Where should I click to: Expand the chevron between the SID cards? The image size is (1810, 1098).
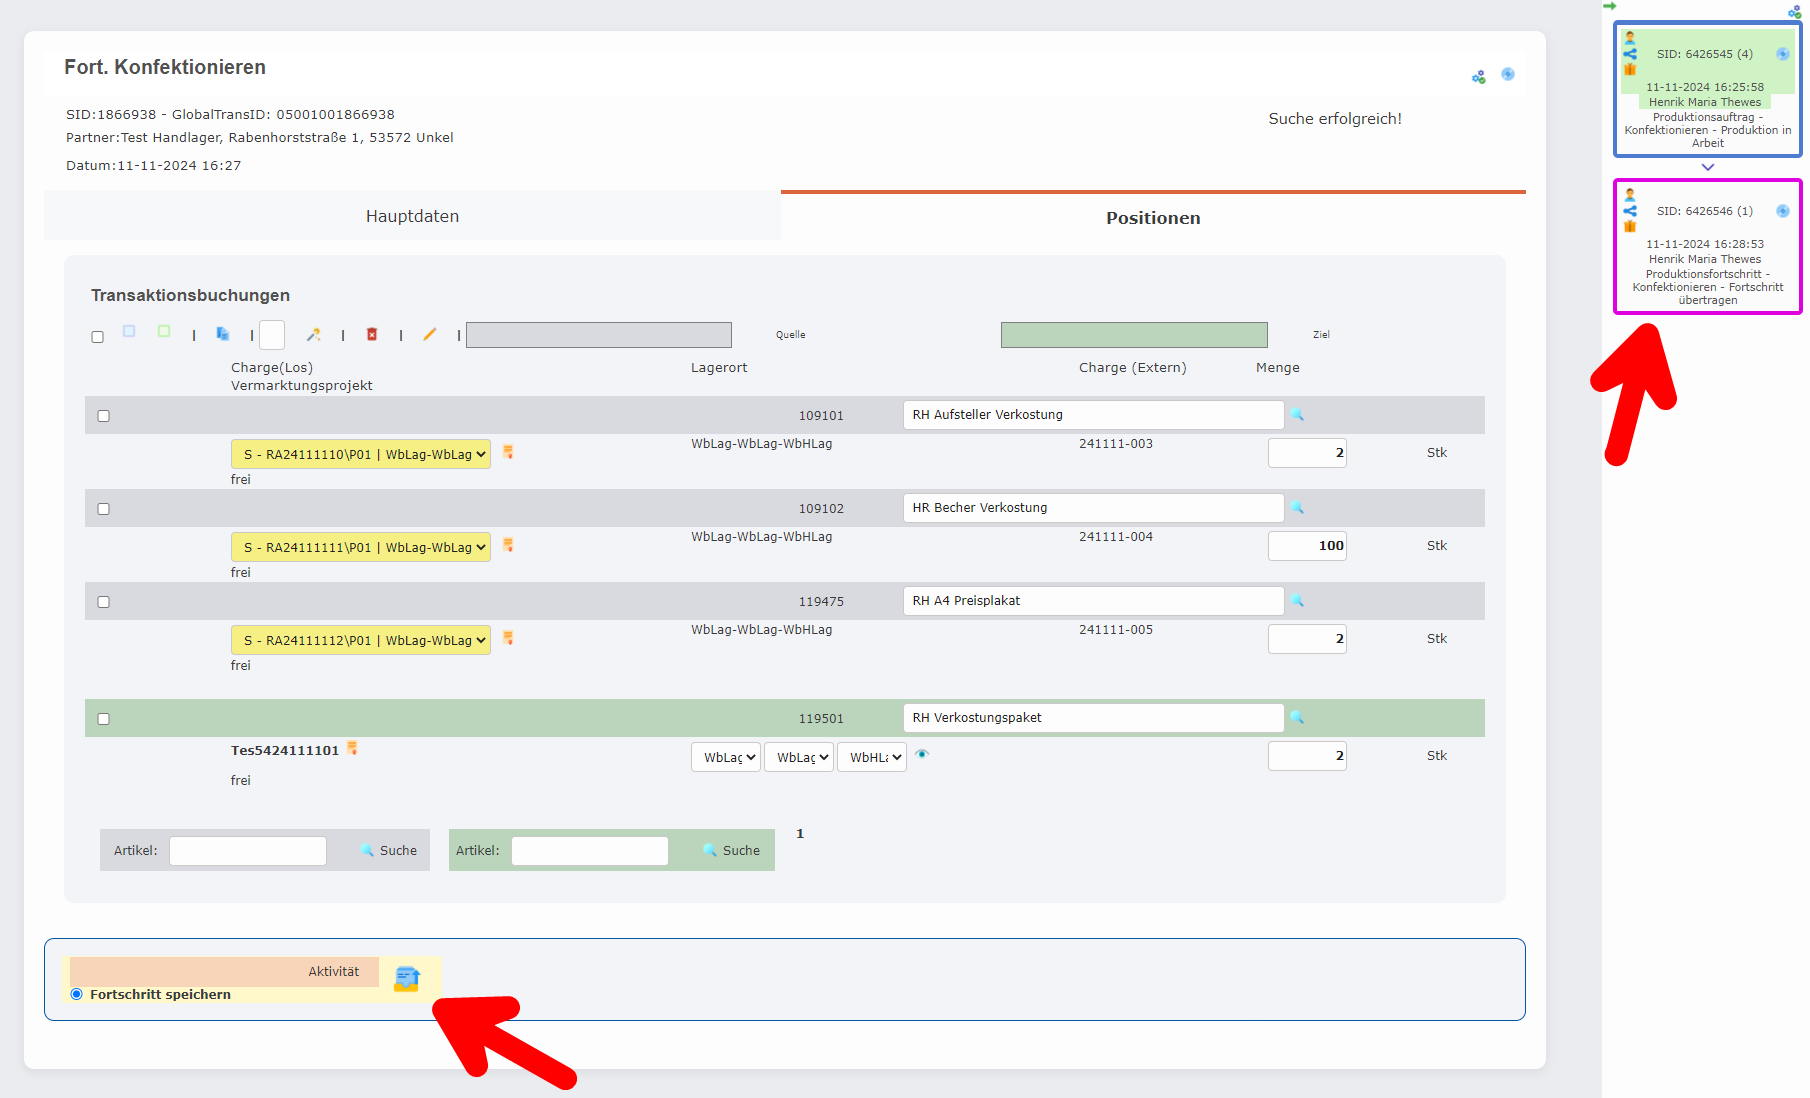pos(1708,167)
